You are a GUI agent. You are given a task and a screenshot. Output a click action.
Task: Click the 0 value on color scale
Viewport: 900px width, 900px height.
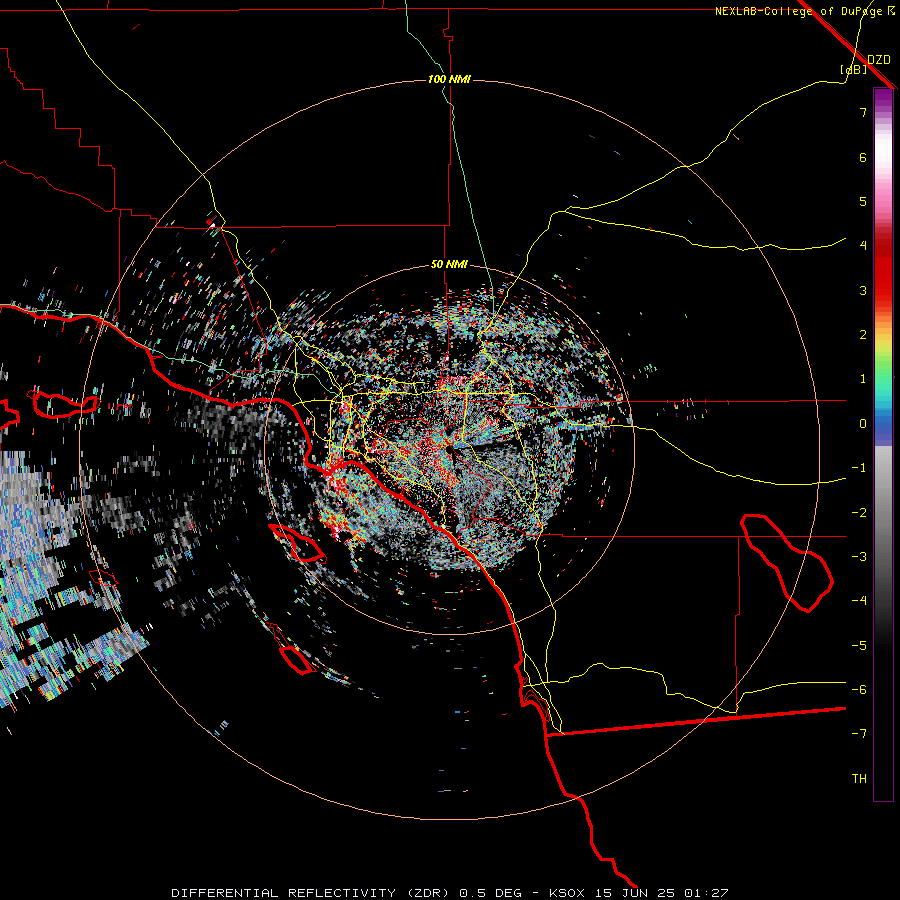pyautogui.click(x=863, y=424)
